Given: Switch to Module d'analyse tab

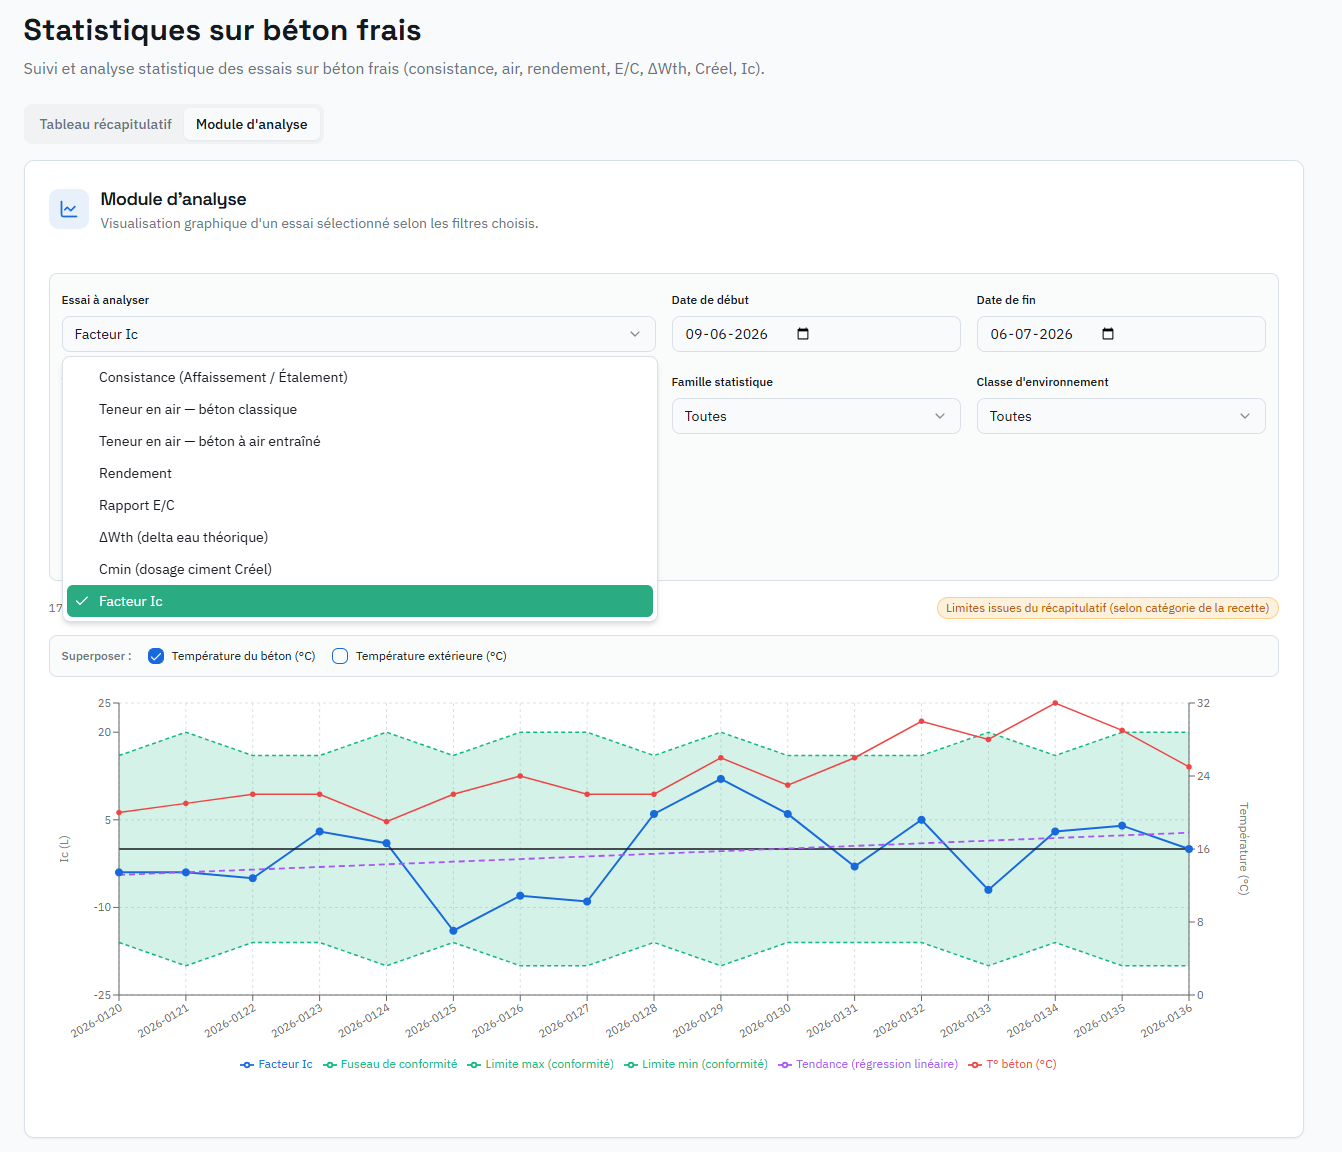Looking at the screenshot, I should click(x=252, y=124).
